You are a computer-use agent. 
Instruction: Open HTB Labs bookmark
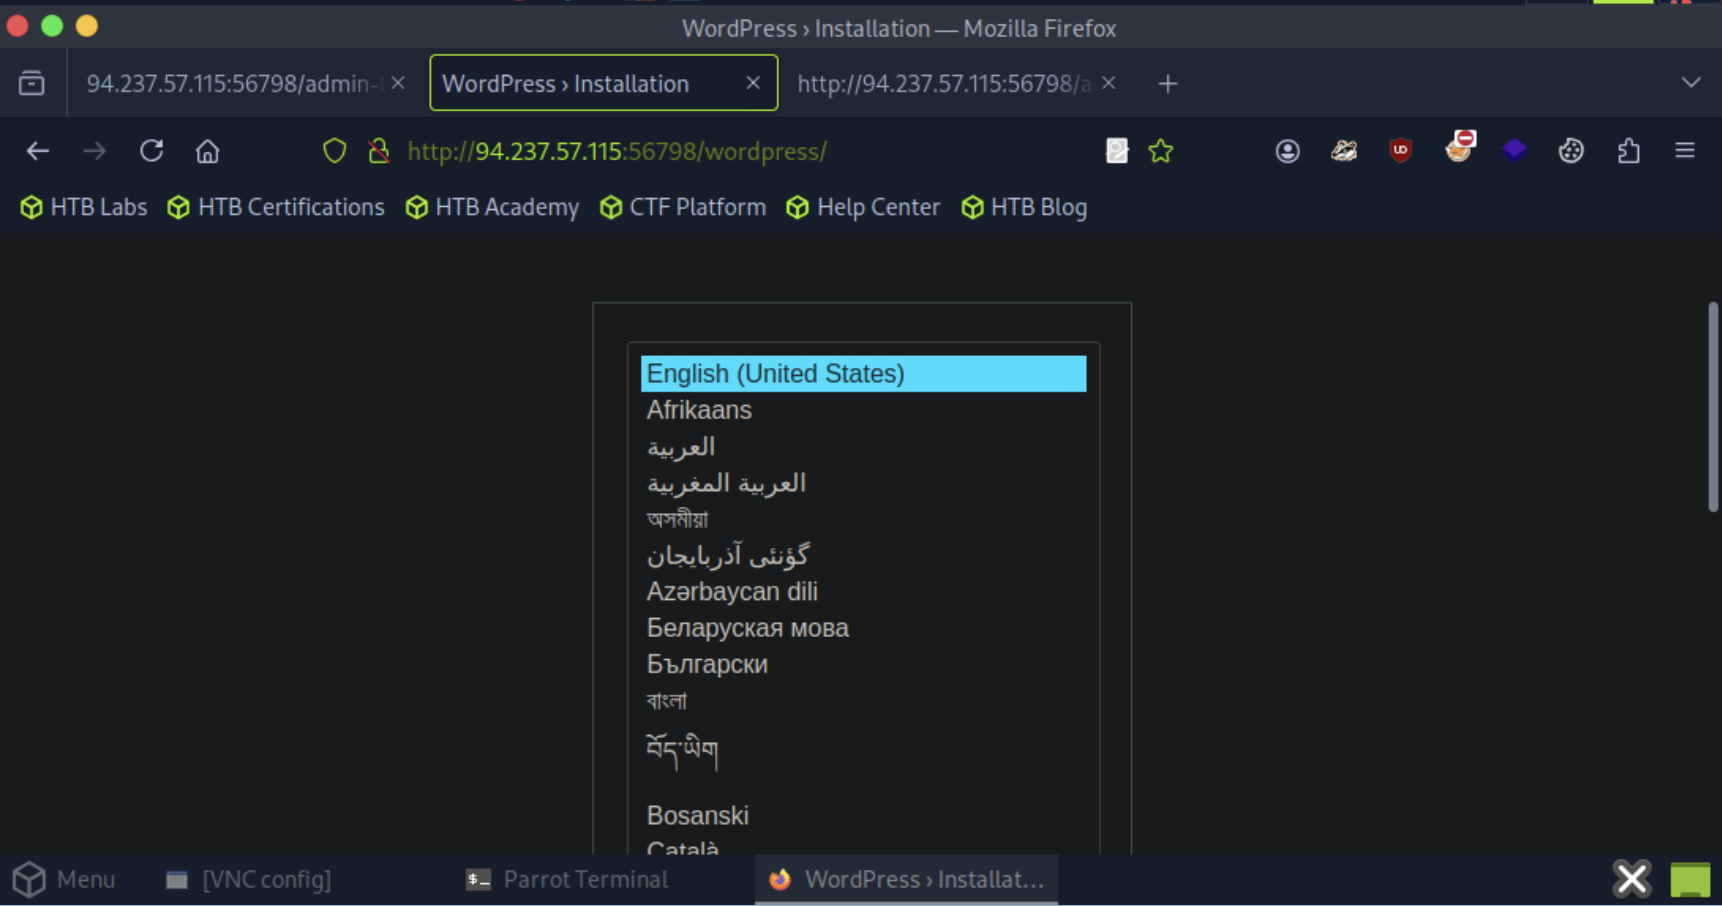(x=84, y=207)
